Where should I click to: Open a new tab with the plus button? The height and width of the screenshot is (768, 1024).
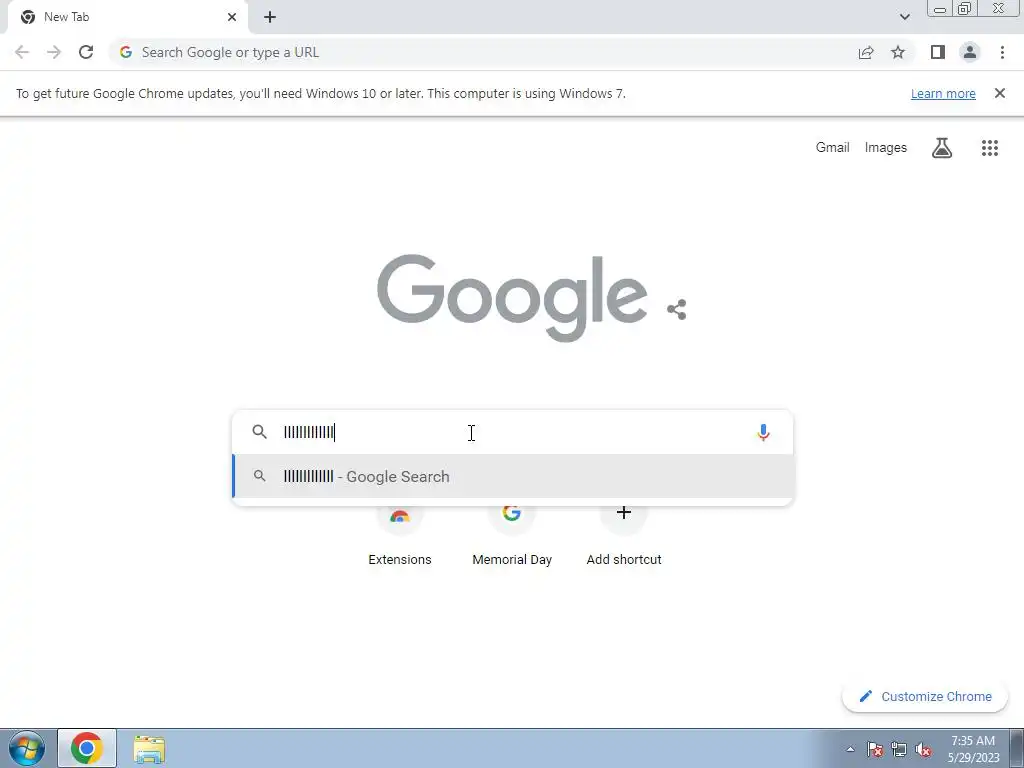[x=270, y=17]
